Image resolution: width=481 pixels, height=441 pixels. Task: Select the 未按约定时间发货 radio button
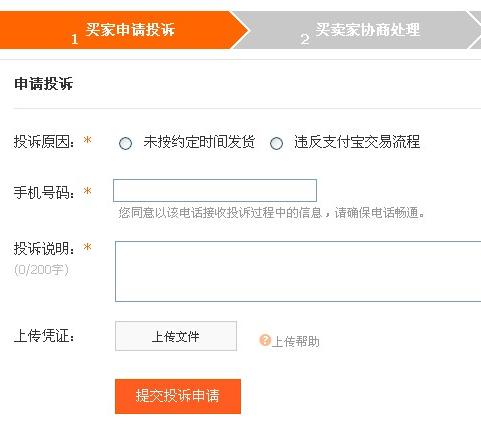pyautogui.click(x=125, y=143)
